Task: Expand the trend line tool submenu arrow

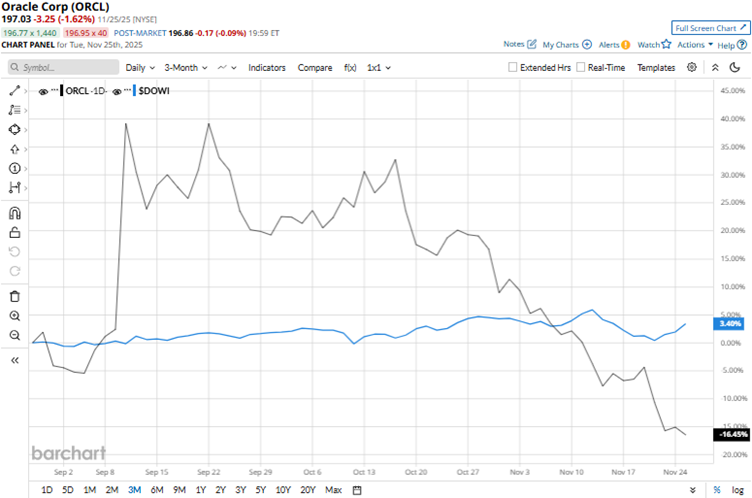Action: (x=25, y=91)
